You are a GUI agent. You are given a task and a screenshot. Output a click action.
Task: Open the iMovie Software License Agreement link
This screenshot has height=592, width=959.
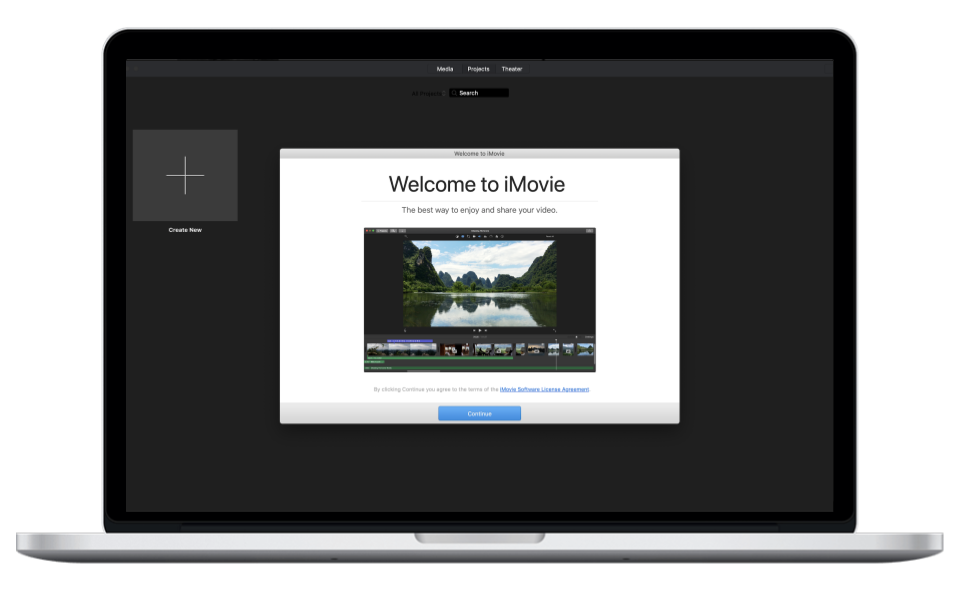pyautogui.click(x=544, y=390)
